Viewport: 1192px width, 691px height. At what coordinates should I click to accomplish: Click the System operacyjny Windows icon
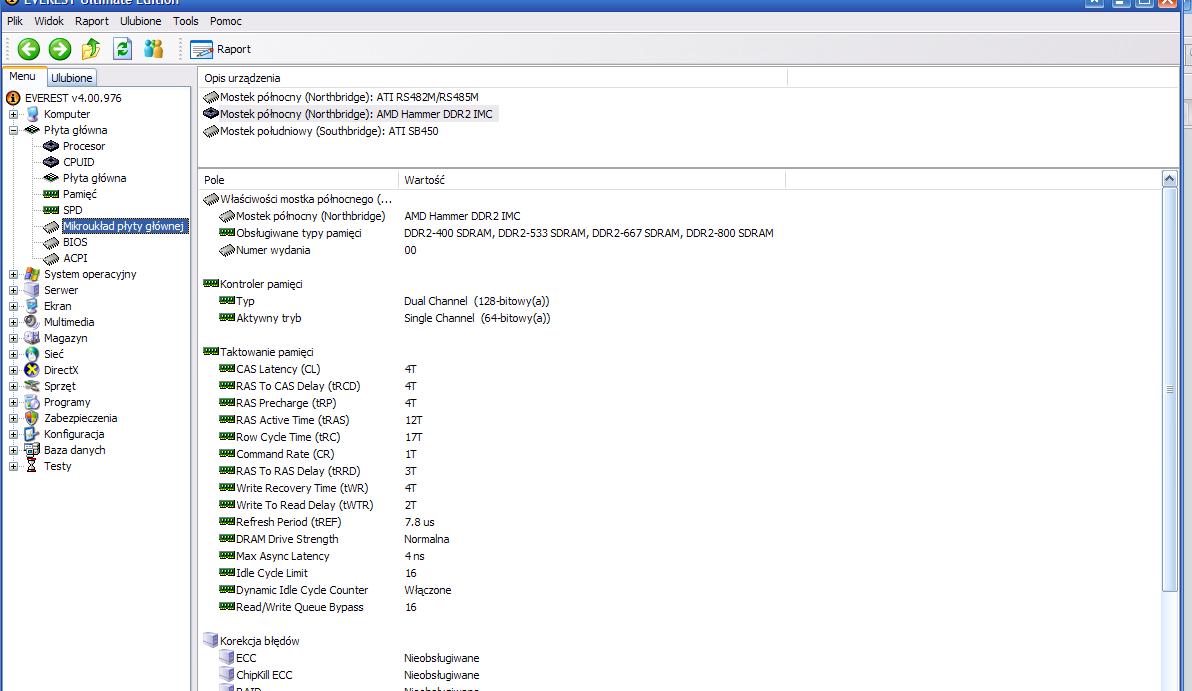[32, 274]
